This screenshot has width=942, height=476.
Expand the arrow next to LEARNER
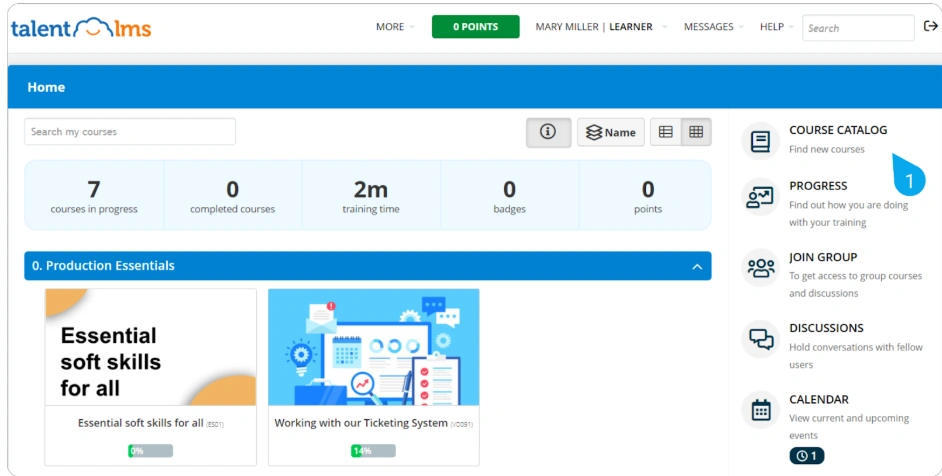coord(664,27)
